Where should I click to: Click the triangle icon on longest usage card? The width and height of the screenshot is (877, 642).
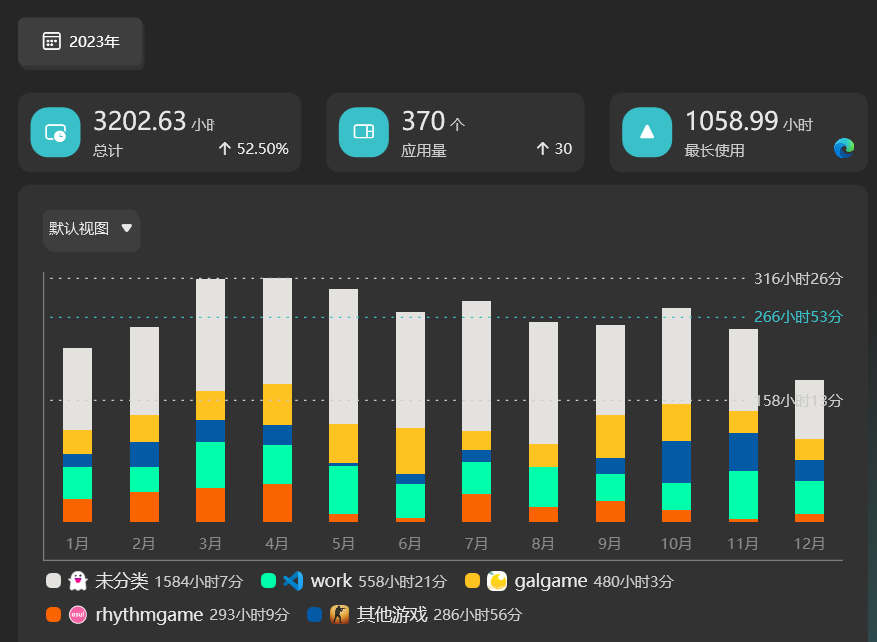click(647, 132)
